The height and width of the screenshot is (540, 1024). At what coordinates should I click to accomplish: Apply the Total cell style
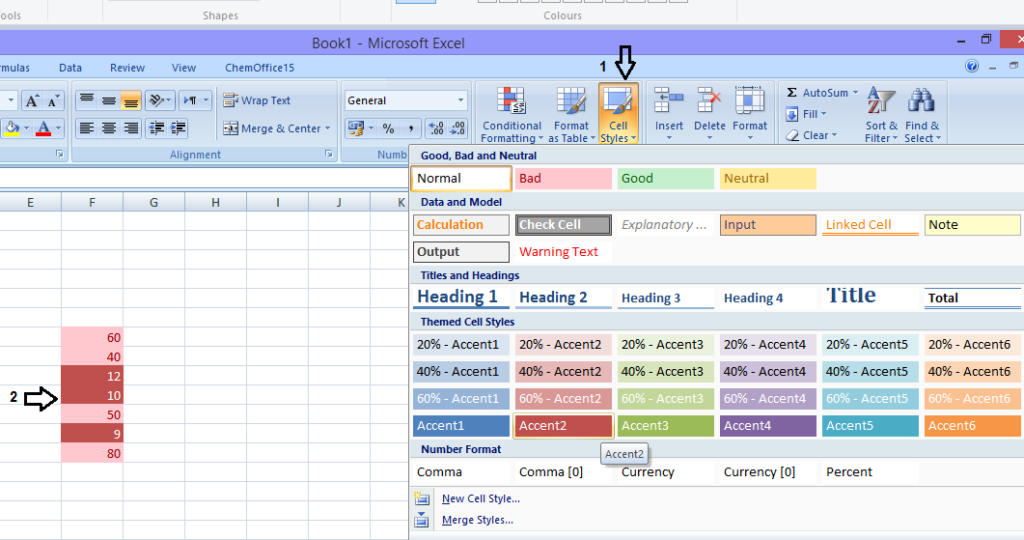pos(972,298)
